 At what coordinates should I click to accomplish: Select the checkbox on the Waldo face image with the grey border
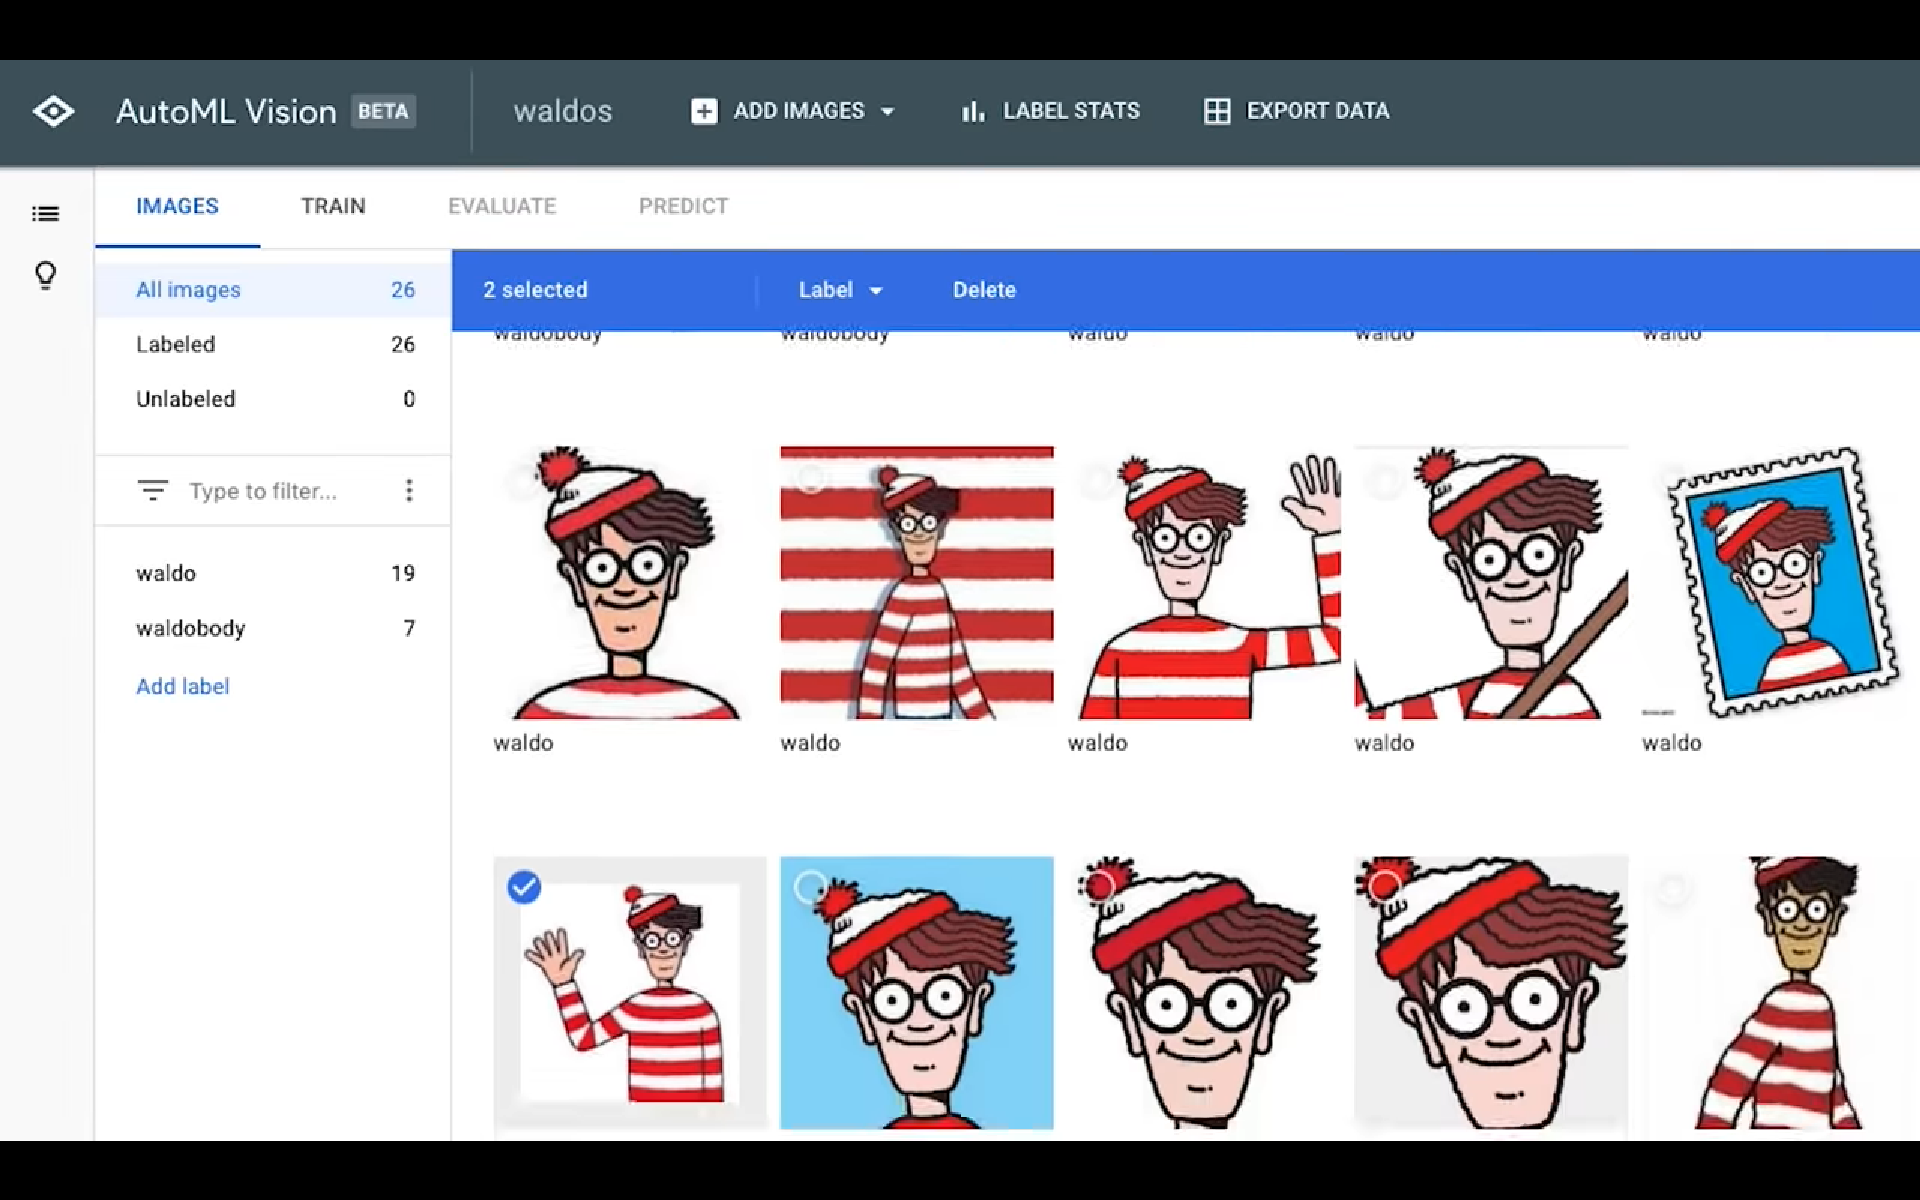click(x=1384, y=887)
